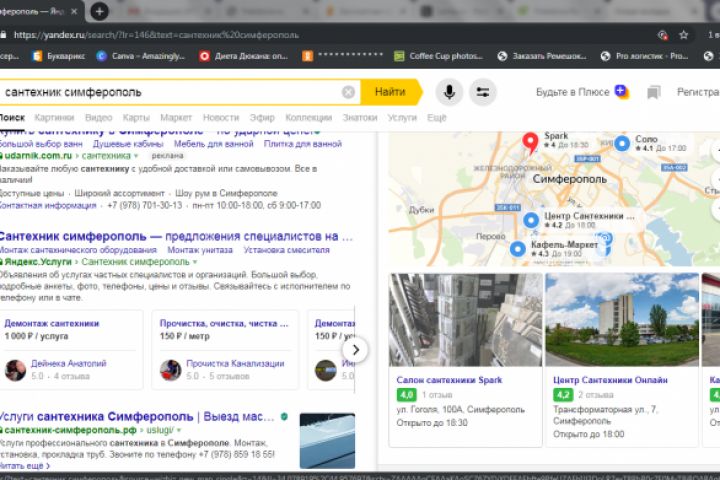This screenshot has width=720, height=480.
Task: Switch to Маркет search tab
Action: (x=176, y=118)
